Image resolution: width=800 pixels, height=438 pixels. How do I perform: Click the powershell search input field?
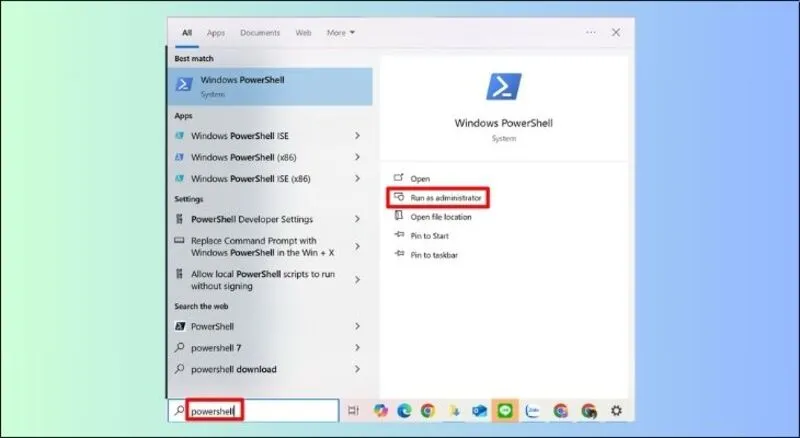pos(254,410)
